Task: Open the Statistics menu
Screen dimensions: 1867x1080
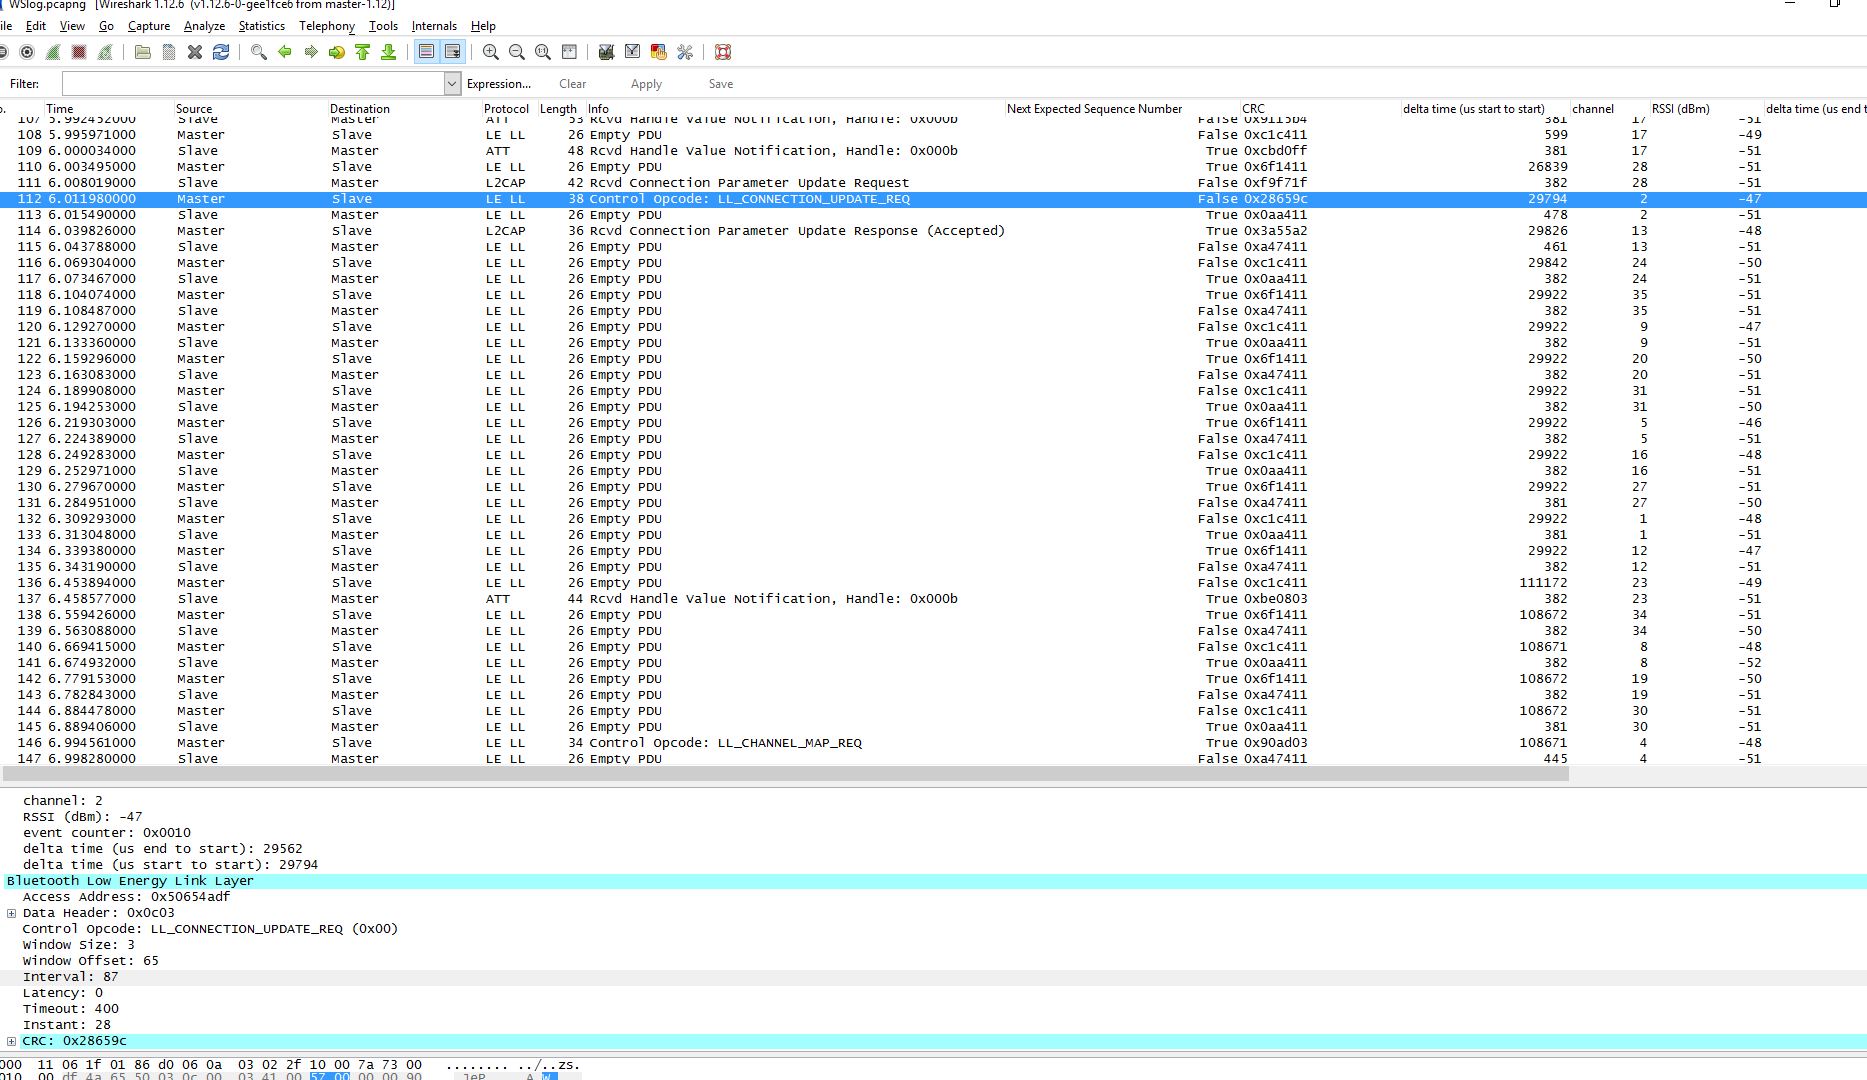Action: point(262,26)
